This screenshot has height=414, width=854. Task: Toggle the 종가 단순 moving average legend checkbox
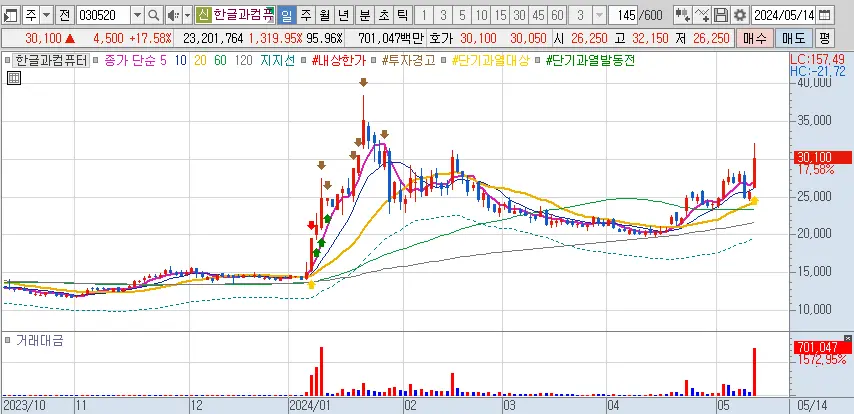(95, 60)
